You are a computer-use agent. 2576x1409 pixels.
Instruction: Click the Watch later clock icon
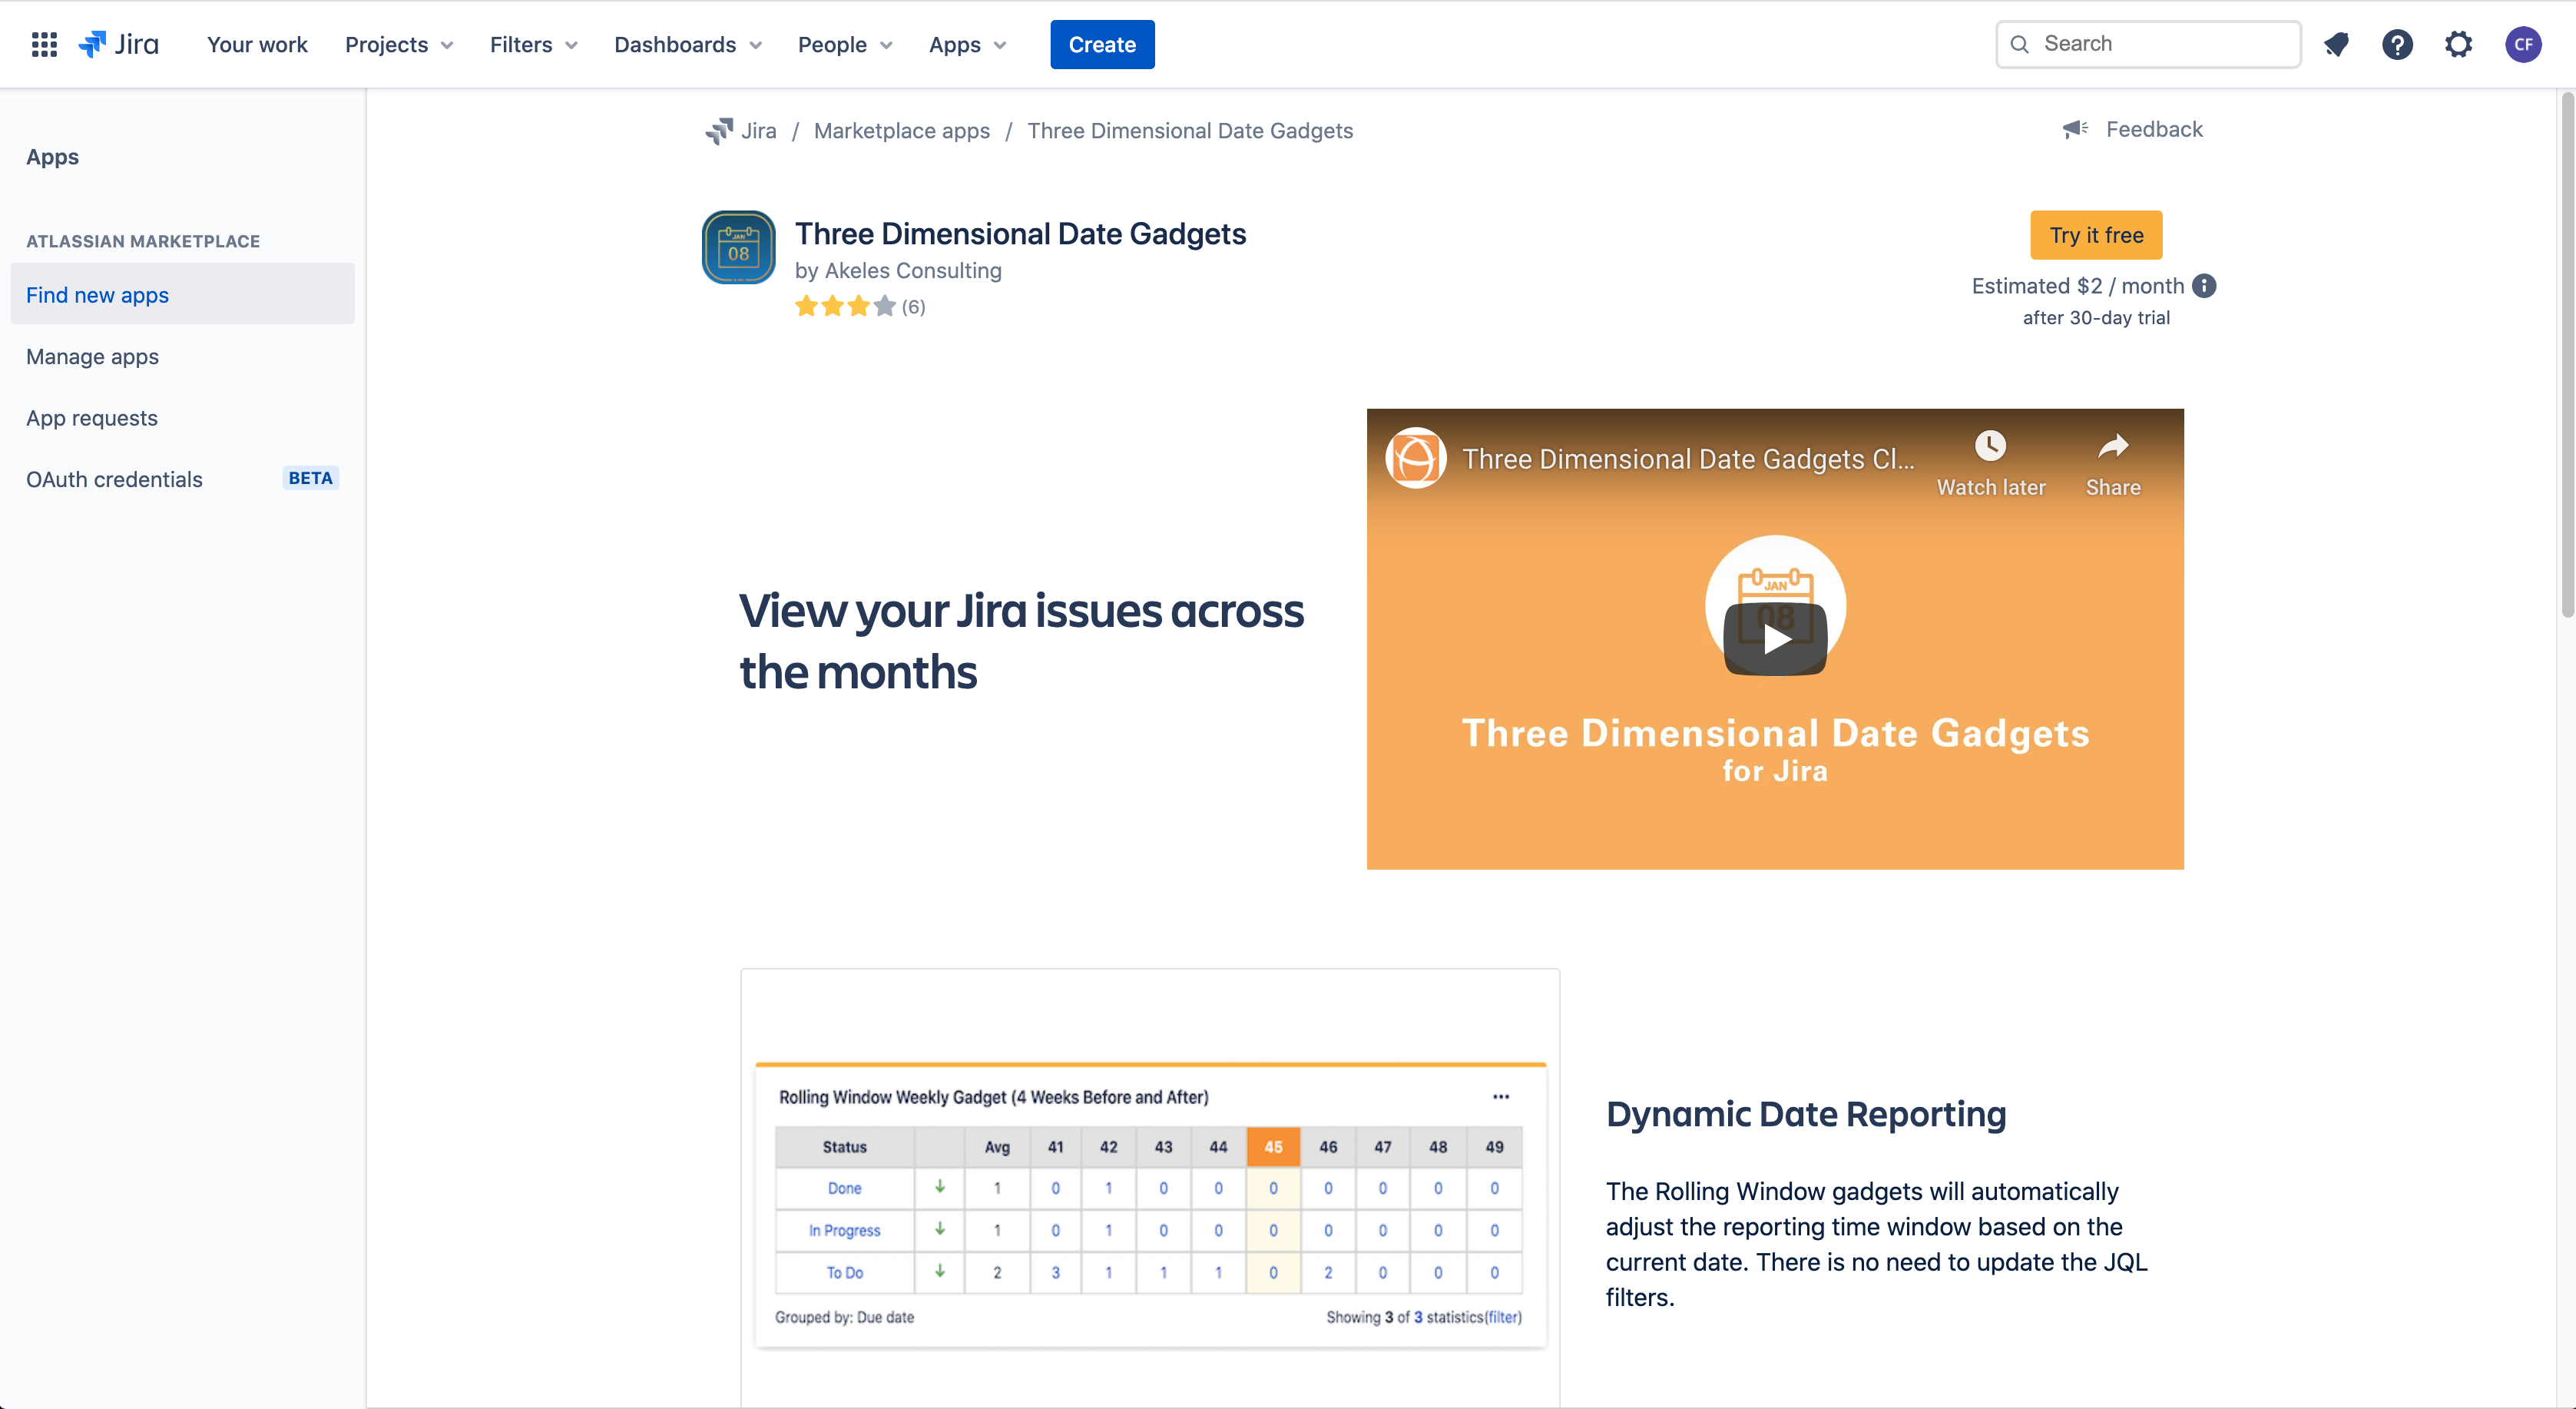click(x=1990, y=446)
